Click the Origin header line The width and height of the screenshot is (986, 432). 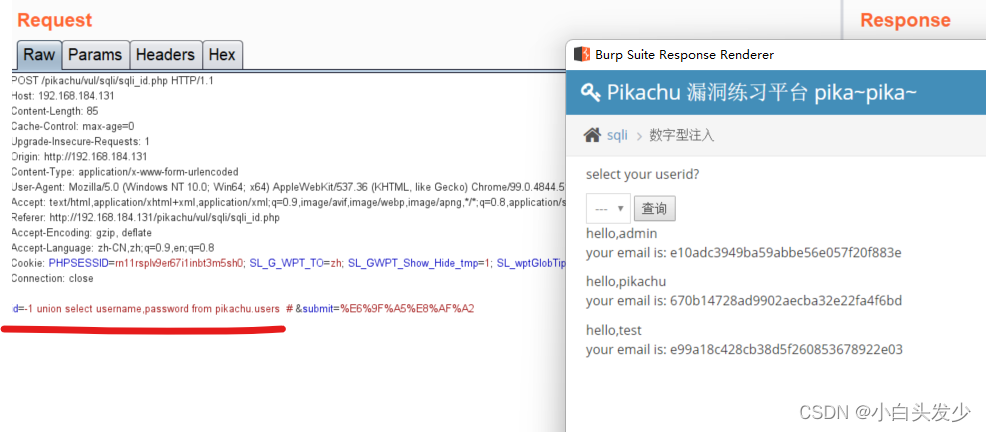79,157
